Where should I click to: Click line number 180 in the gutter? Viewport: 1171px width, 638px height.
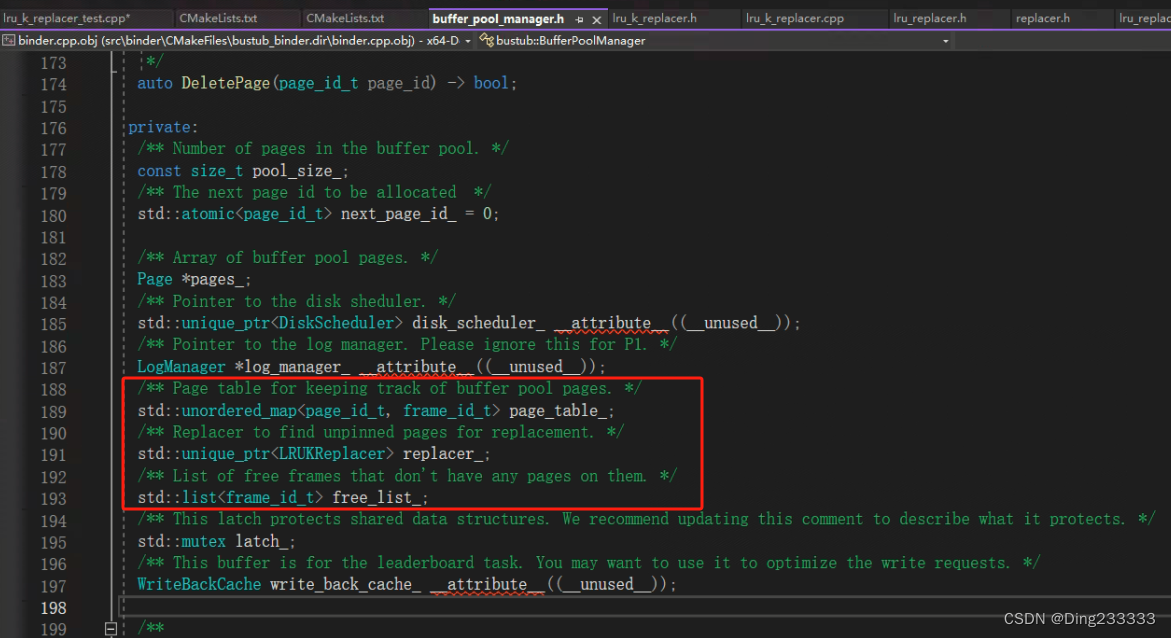(53, 214)
